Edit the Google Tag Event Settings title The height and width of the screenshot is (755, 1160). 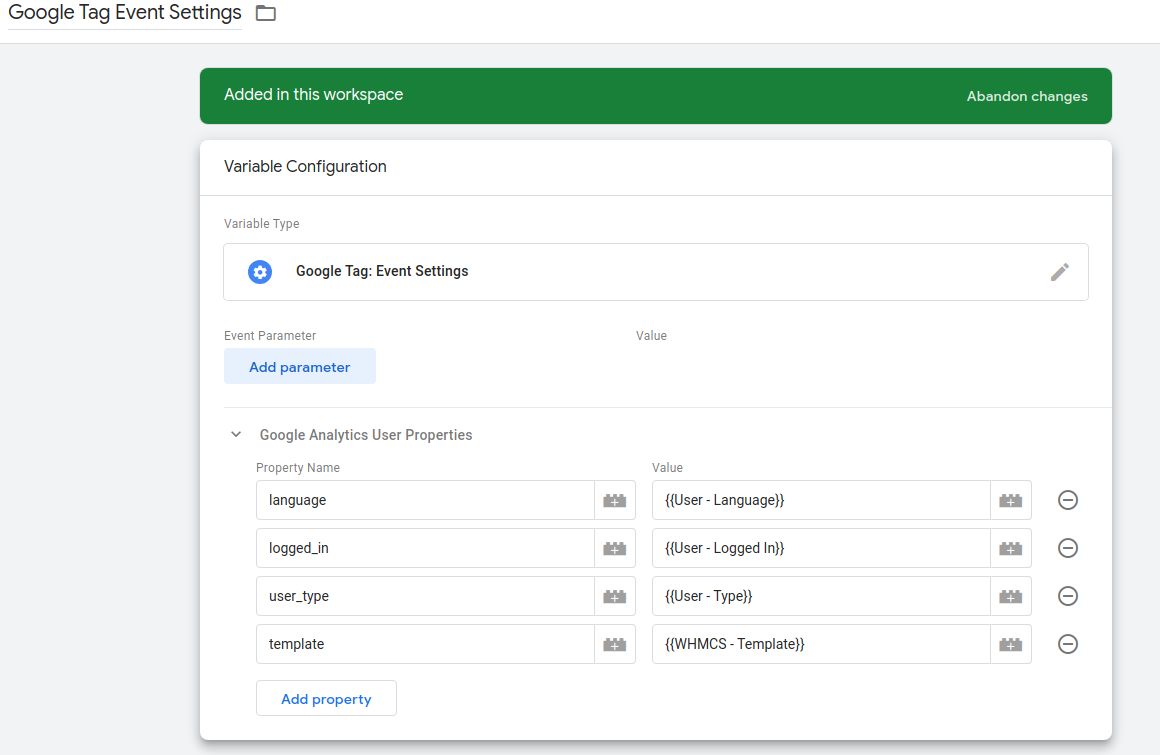[125, 14]
